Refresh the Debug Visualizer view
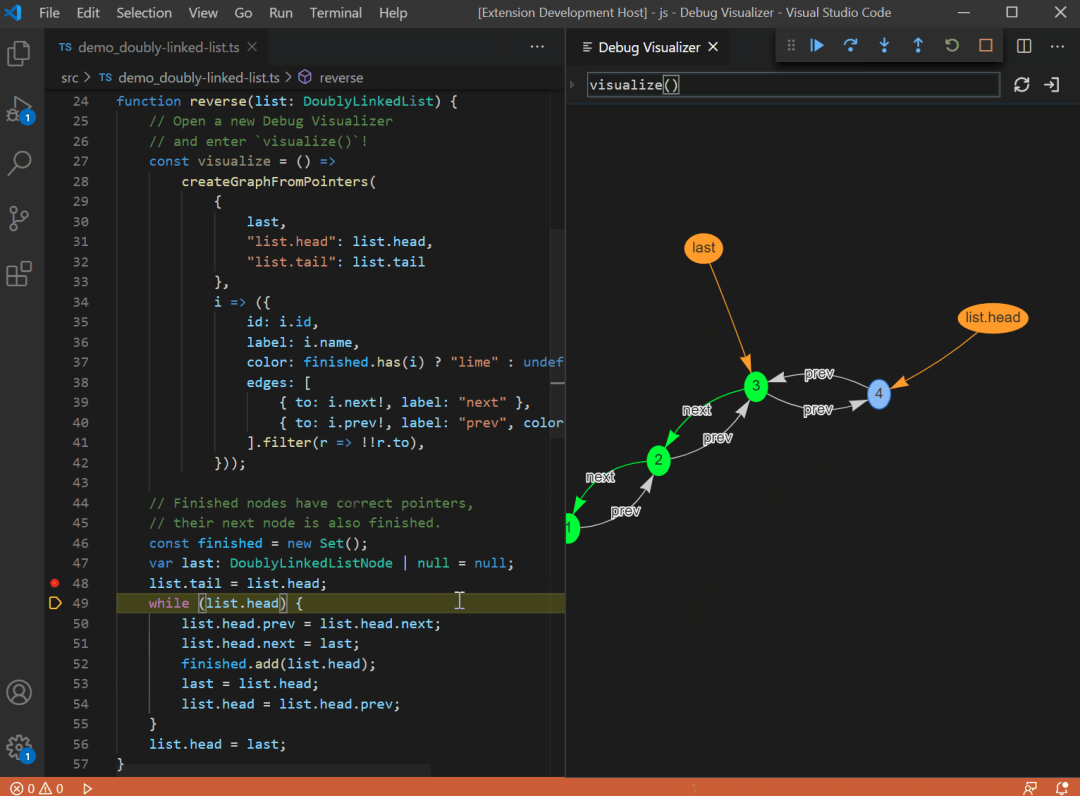The height and width of the screenshot is (796, 1080). click(1021, 85)
